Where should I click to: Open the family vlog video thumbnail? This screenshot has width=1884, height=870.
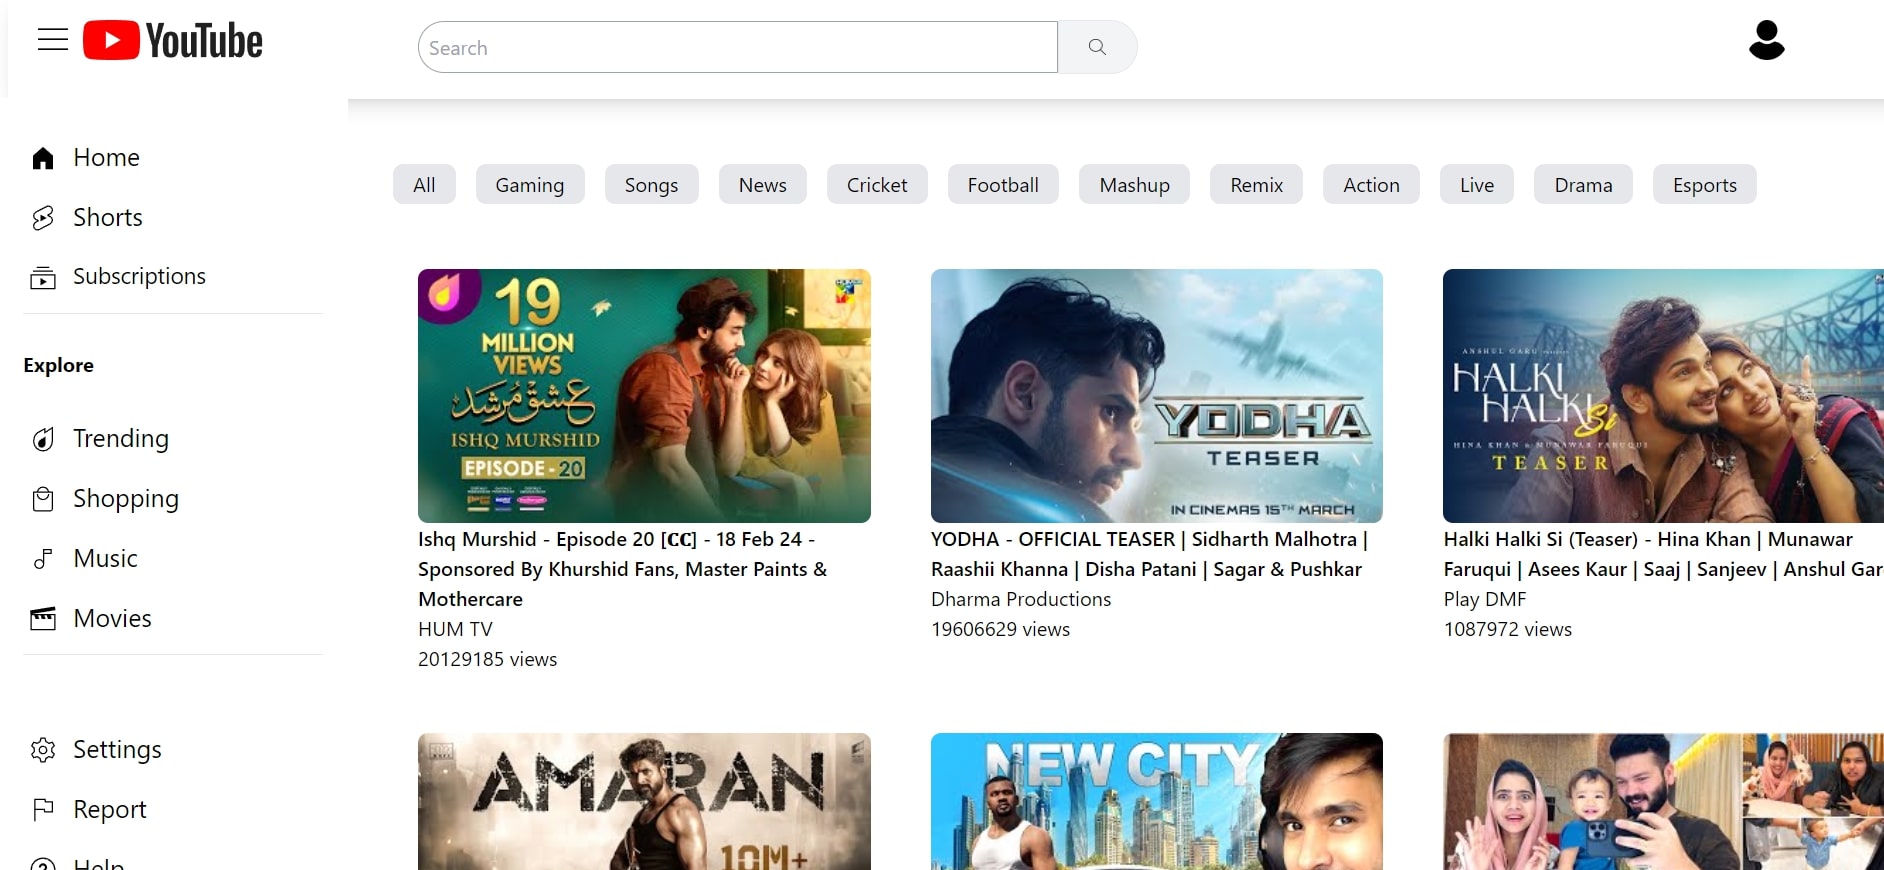(1663, 801)
